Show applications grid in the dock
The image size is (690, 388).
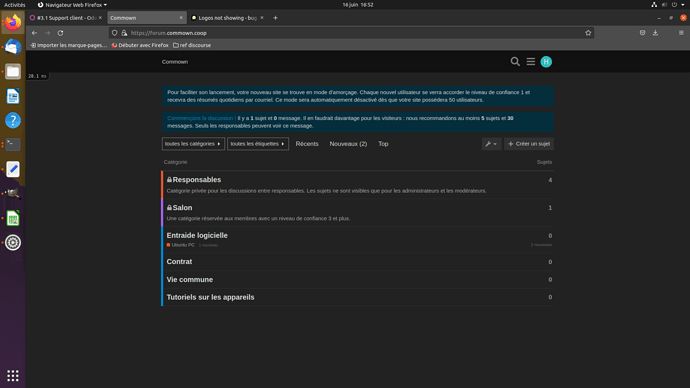pos(13,375)
